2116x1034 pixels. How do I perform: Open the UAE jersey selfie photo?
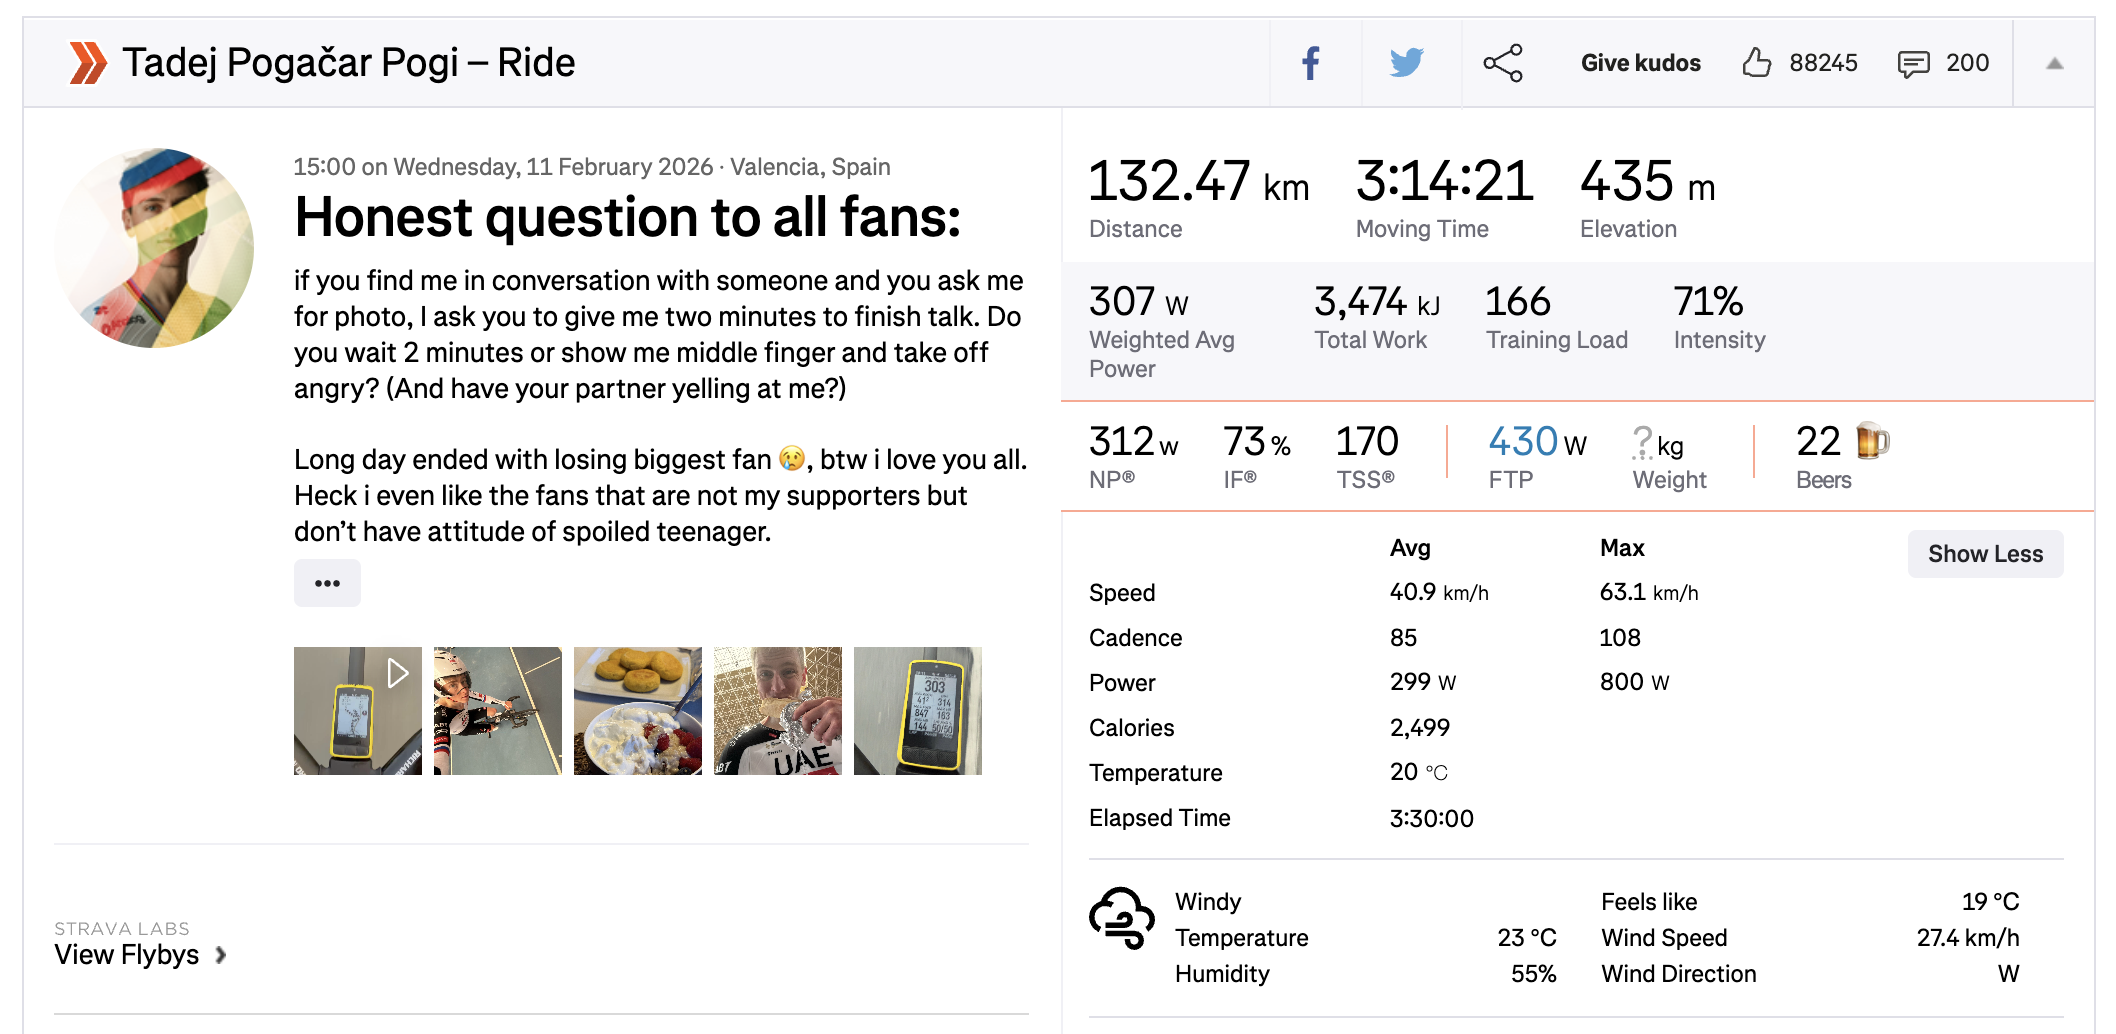pyautogui.click(x=778, y=711)
